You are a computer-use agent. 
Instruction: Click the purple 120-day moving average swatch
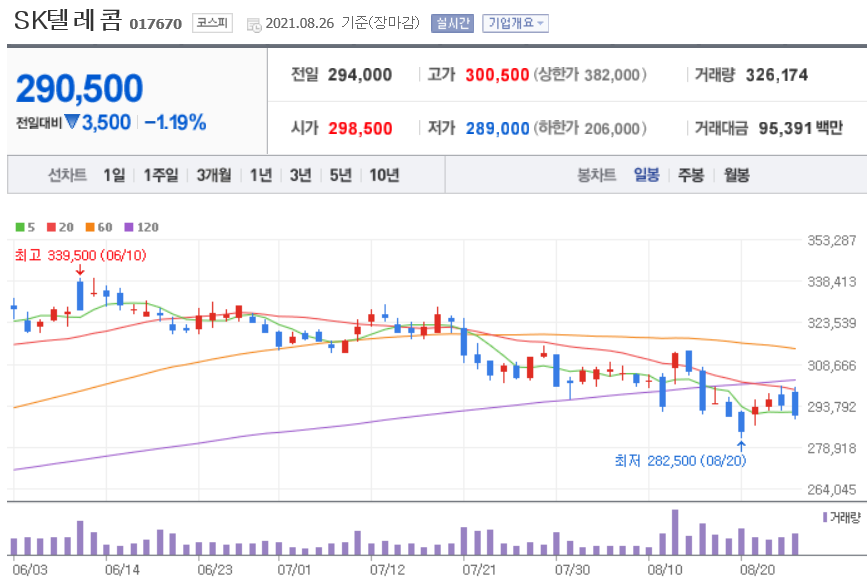tap(129, 227)
